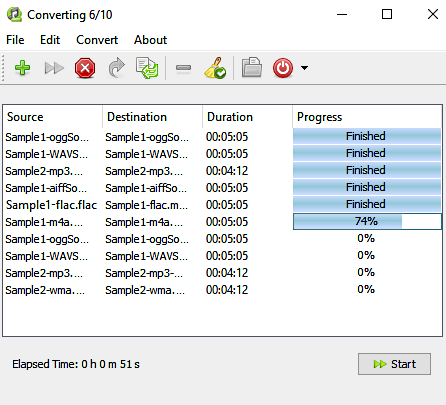Open output folder using the folder icon

pyautogui.click(x=252, y=67)
